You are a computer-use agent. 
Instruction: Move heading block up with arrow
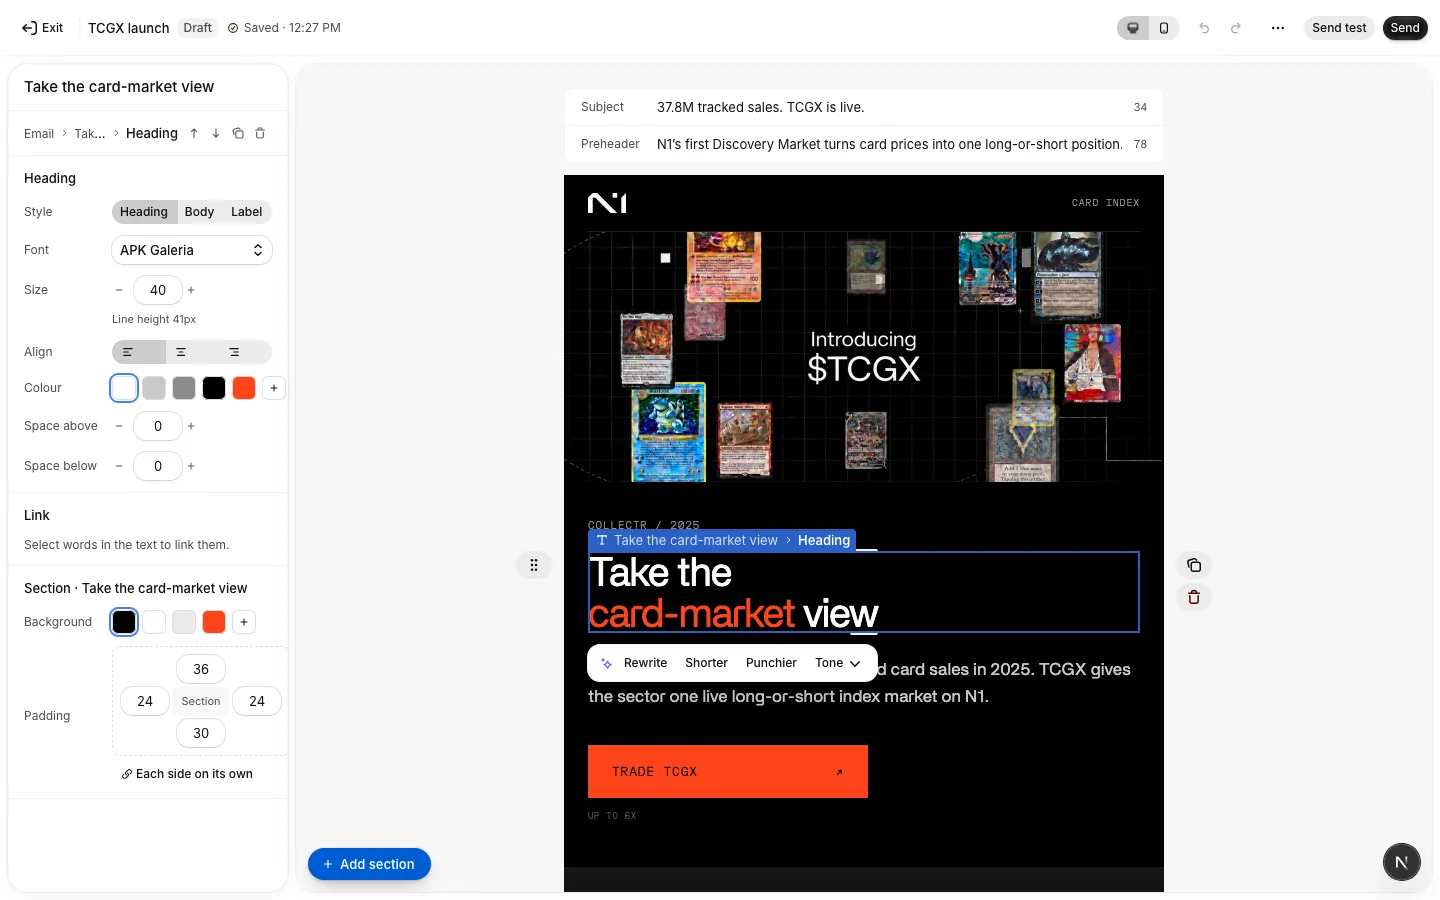coord(194,133)
